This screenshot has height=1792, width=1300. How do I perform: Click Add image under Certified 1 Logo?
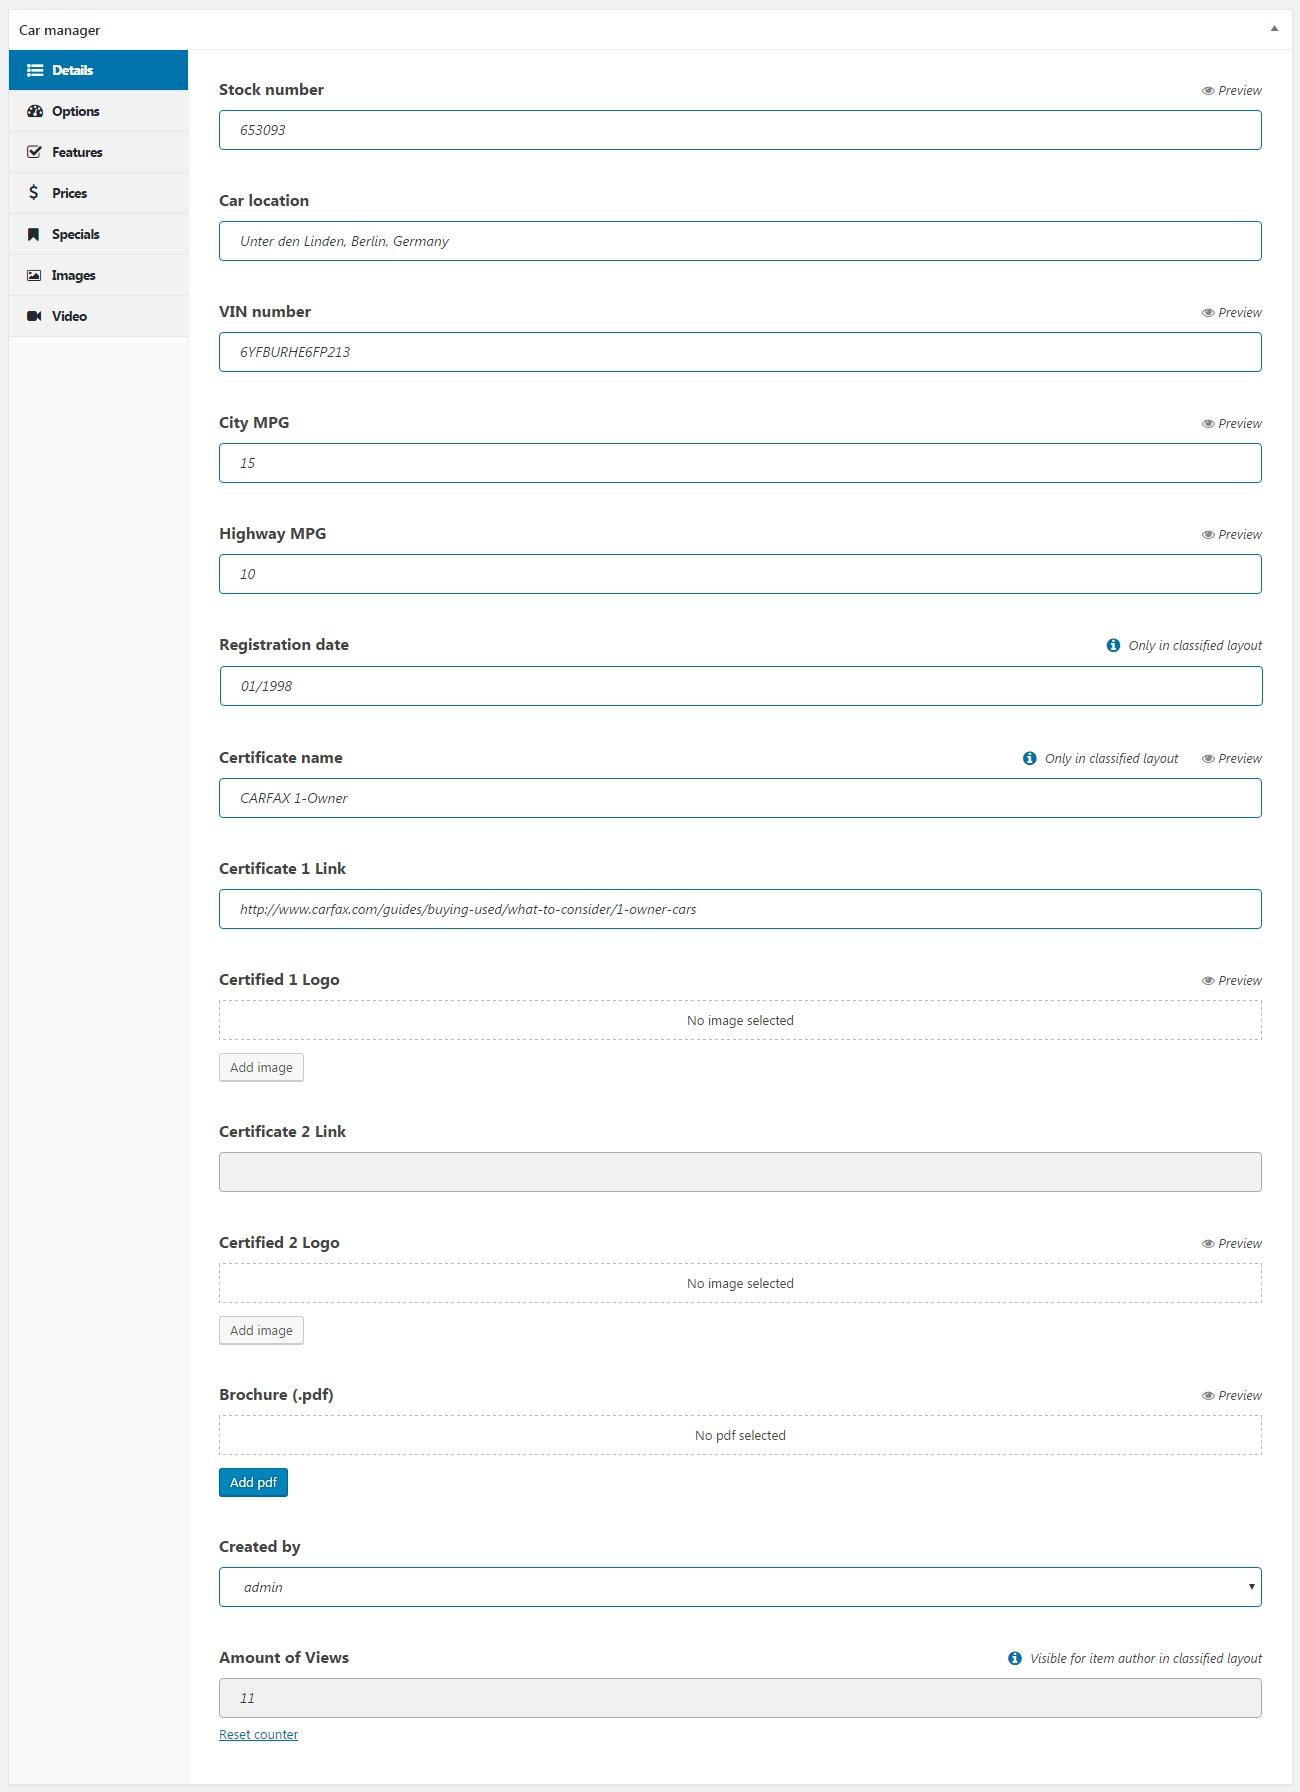pos(261,1067)
